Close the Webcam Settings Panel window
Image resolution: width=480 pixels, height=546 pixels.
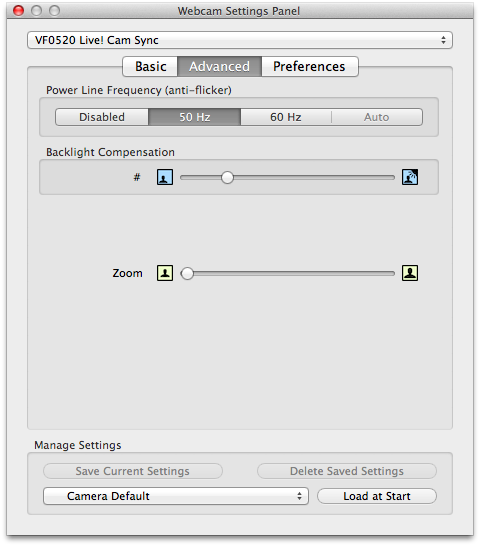(x=18, y=11)
